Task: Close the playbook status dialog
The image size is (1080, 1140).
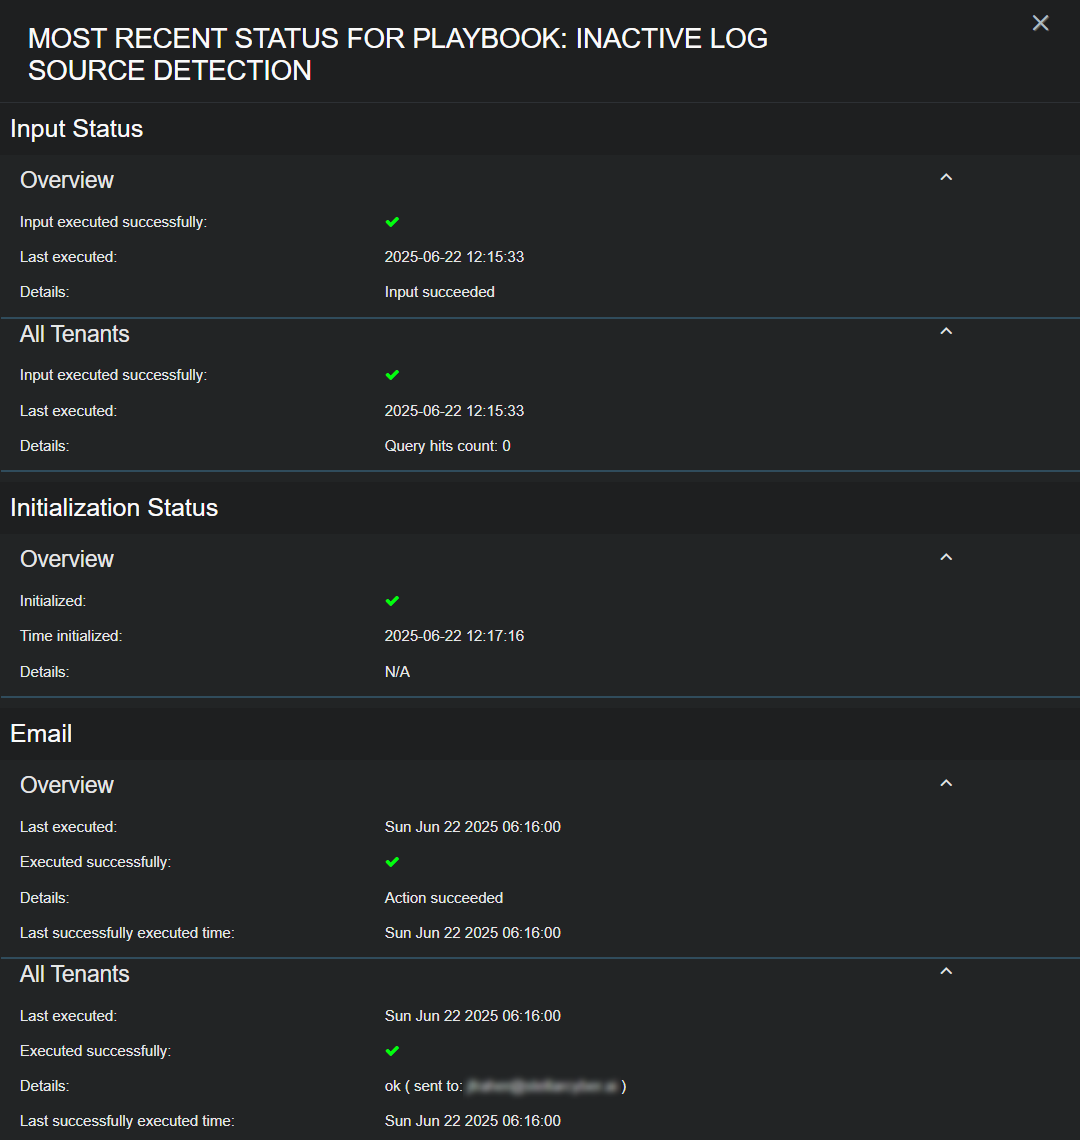Action: pos(1040,23)
